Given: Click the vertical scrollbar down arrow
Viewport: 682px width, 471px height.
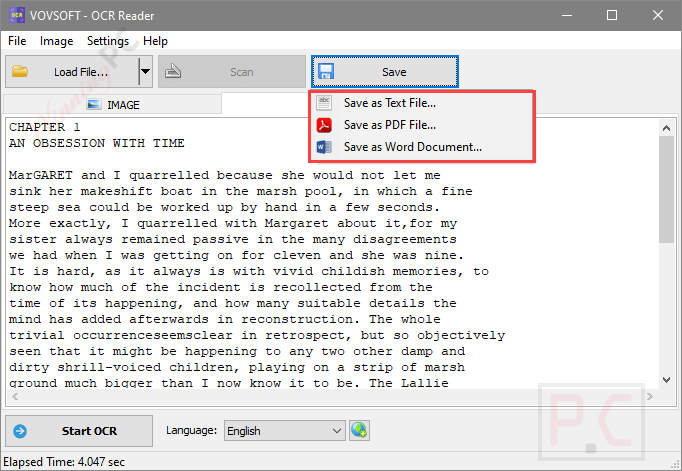Looking at the screenshot, I should (x=666, y=380).
